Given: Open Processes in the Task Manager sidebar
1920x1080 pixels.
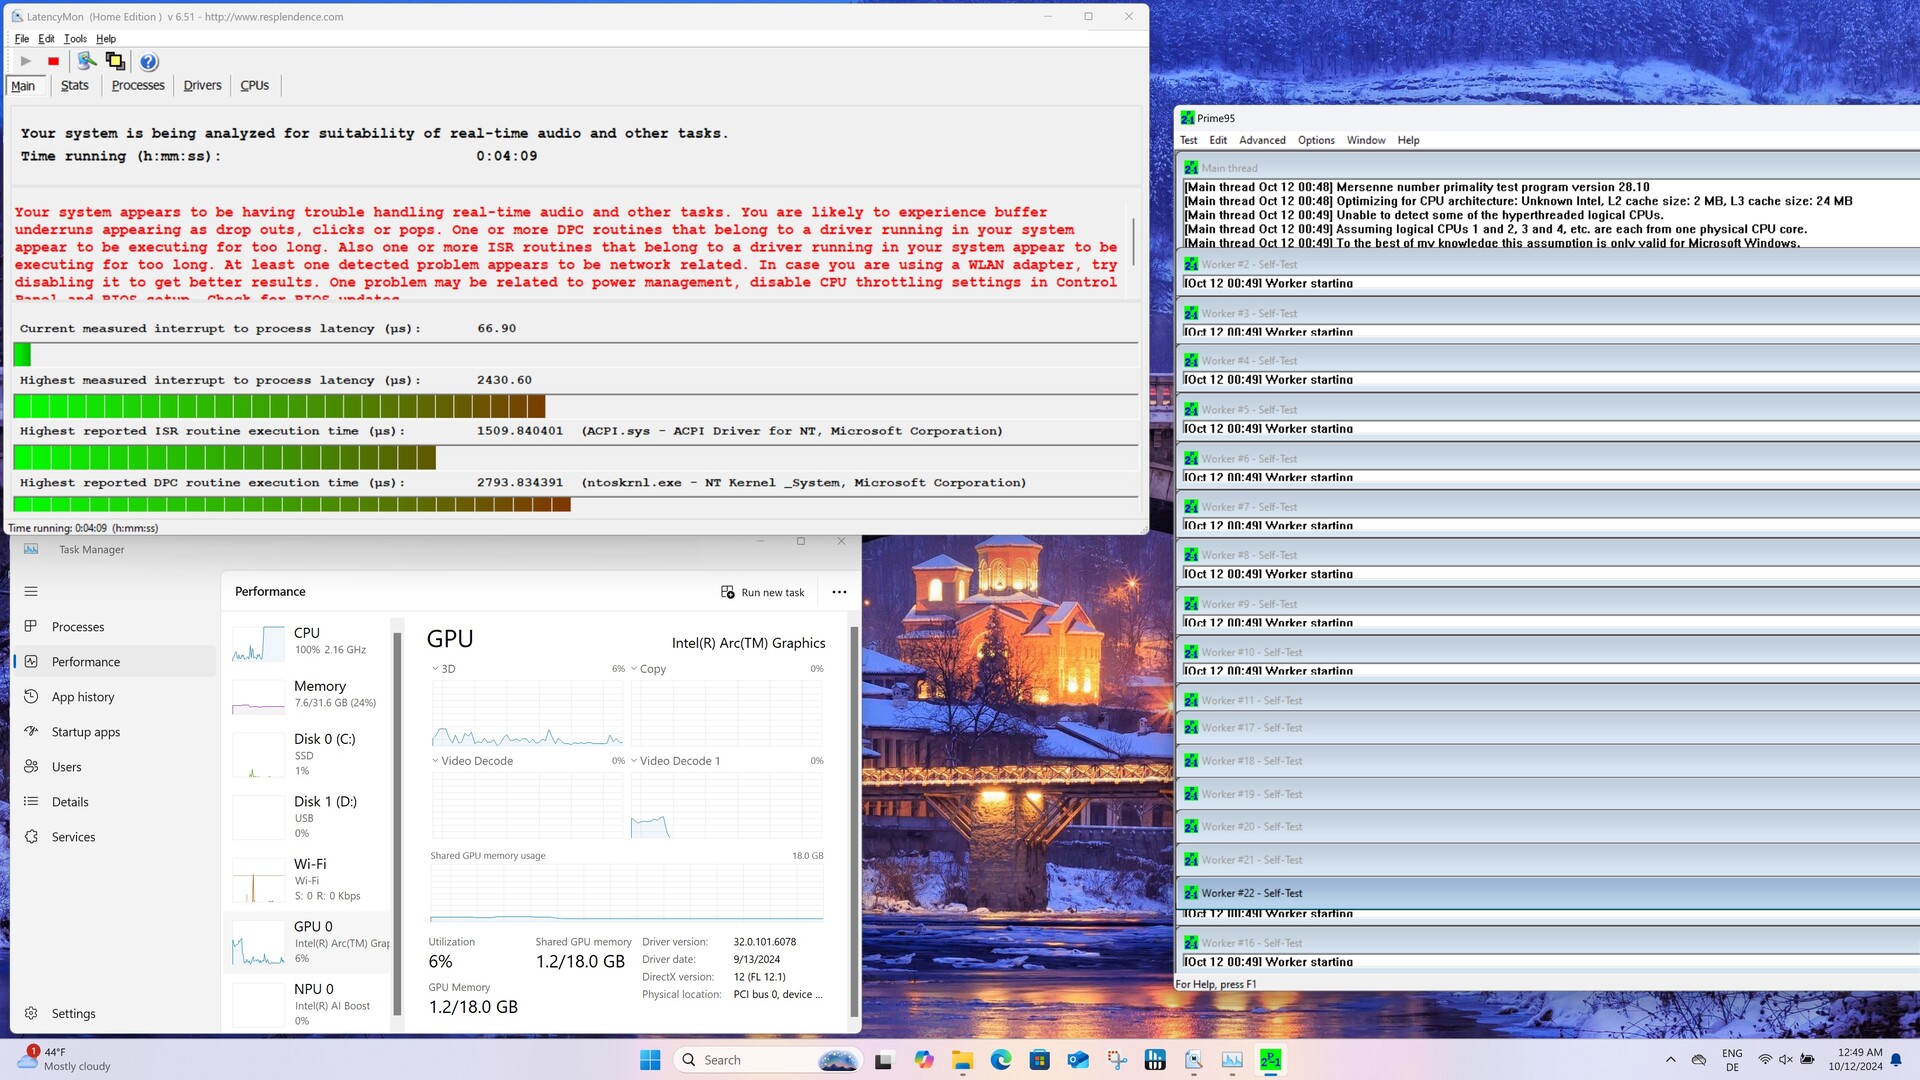Looking at the screenshot, I should tap(115, 627).
